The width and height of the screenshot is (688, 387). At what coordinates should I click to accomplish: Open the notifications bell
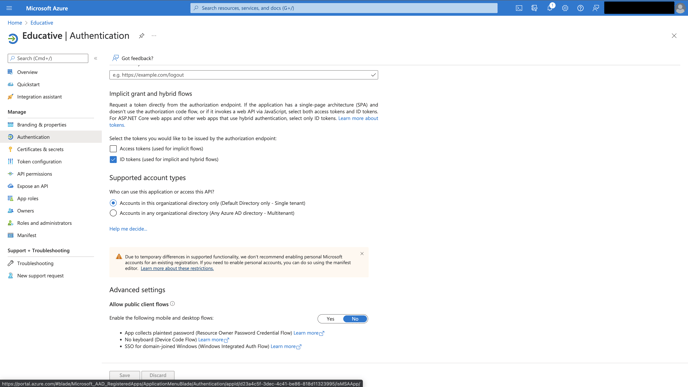(x=550, y=8)
